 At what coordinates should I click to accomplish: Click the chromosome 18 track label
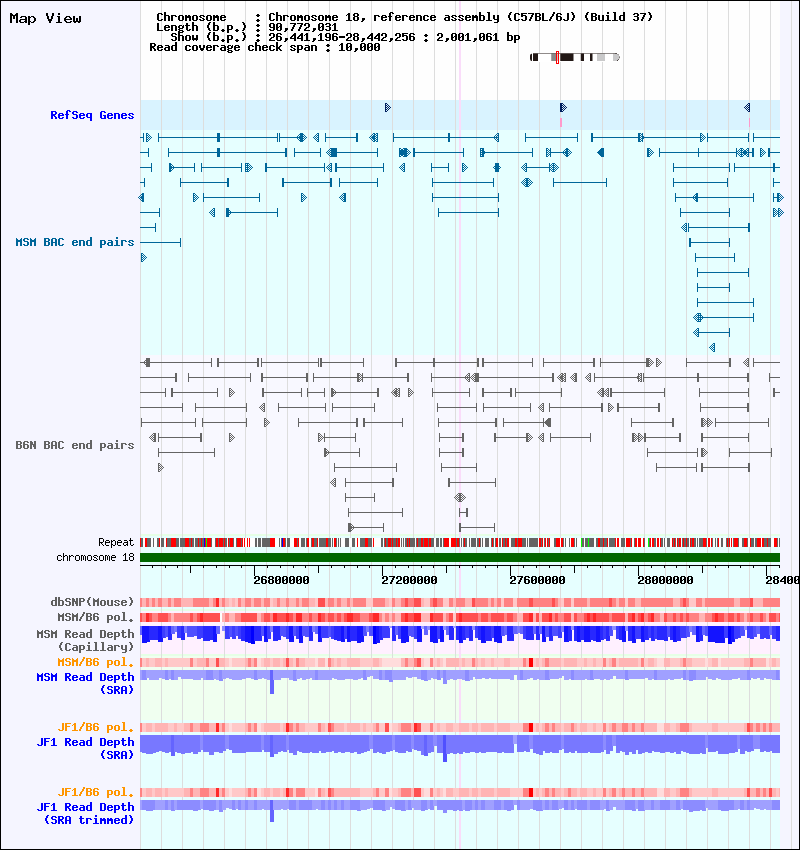pyautogui.click(x=95, y=557)
